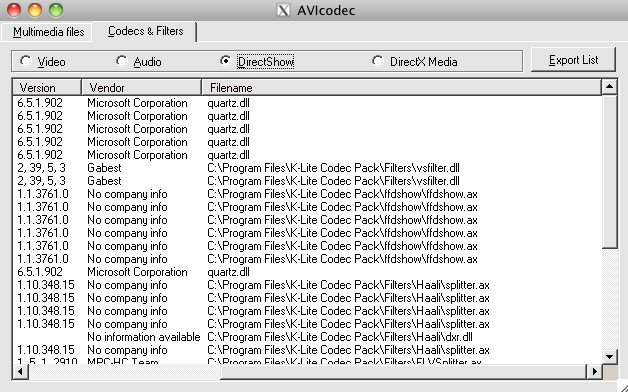
Task: Choose the Audio radio option
Action: pyautogui.click(x=139, y=62)
